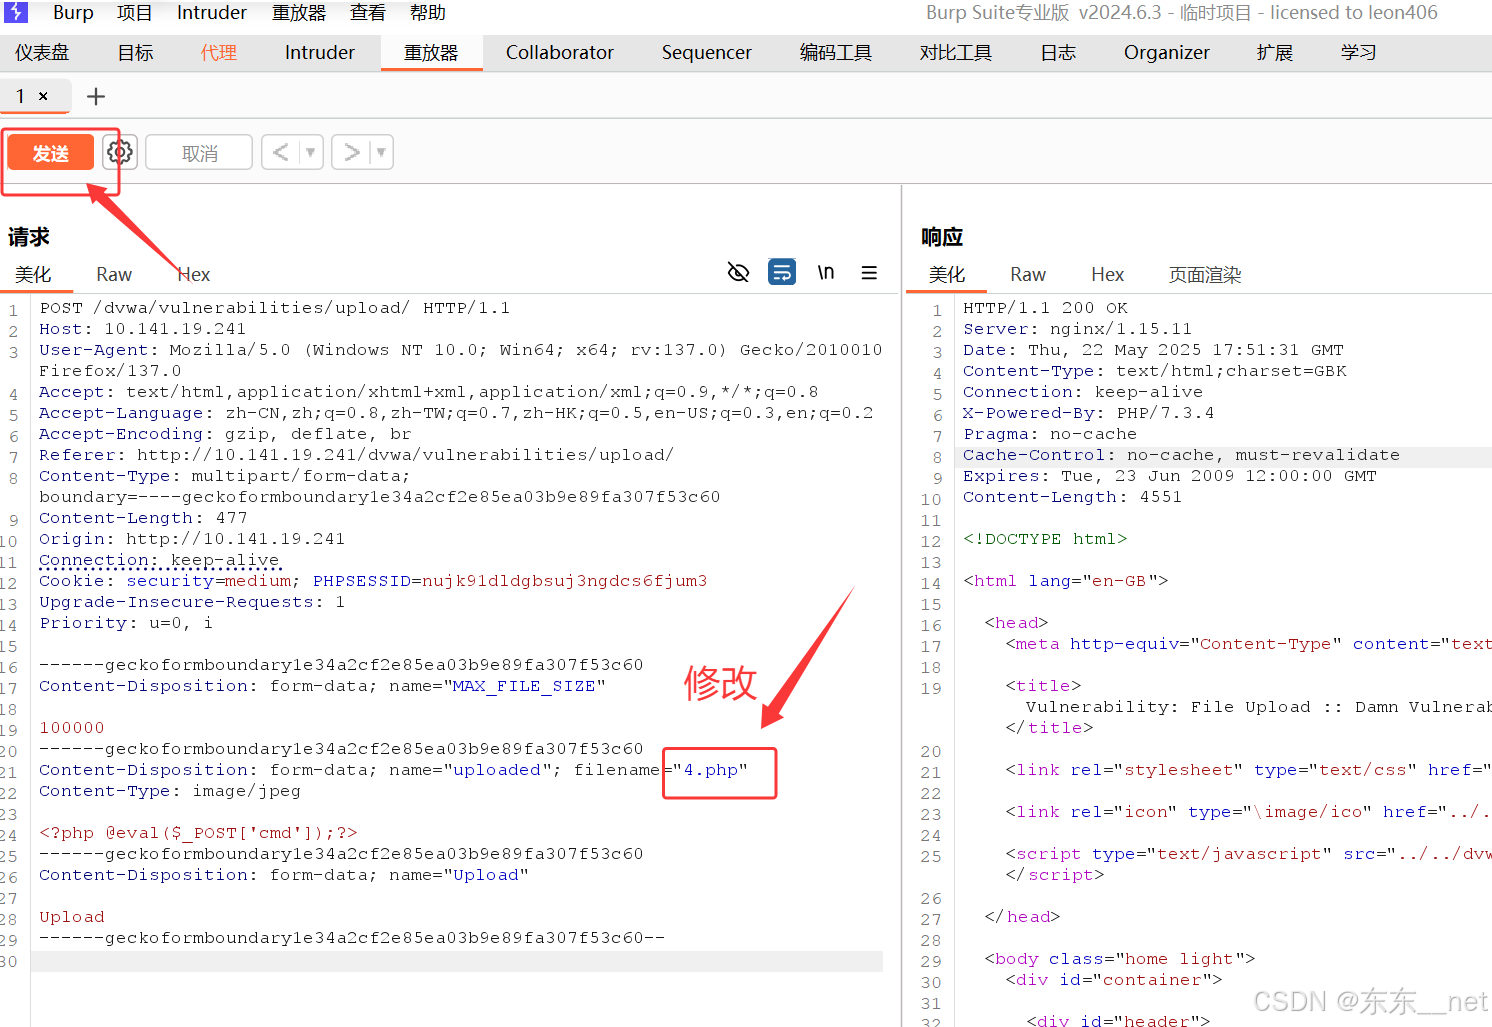Switch to the Sequencer tab

tap(706, 53)
